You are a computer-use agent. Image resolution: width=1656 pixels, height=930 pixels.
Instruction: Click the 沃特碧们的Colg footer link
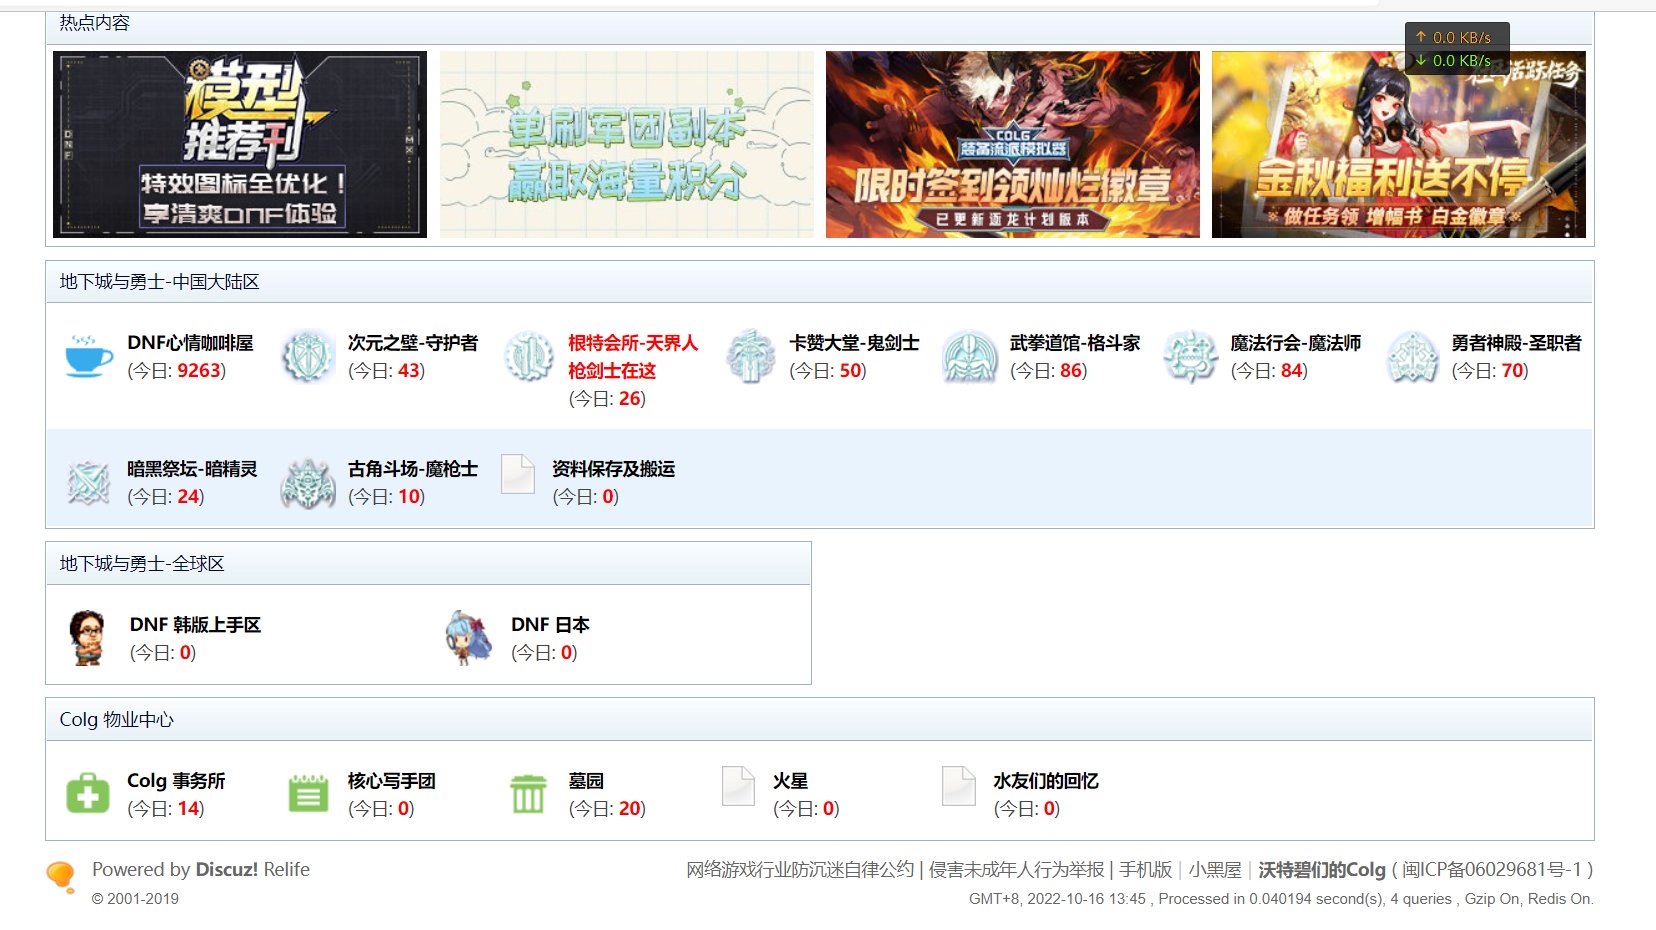coord(1322,870)
